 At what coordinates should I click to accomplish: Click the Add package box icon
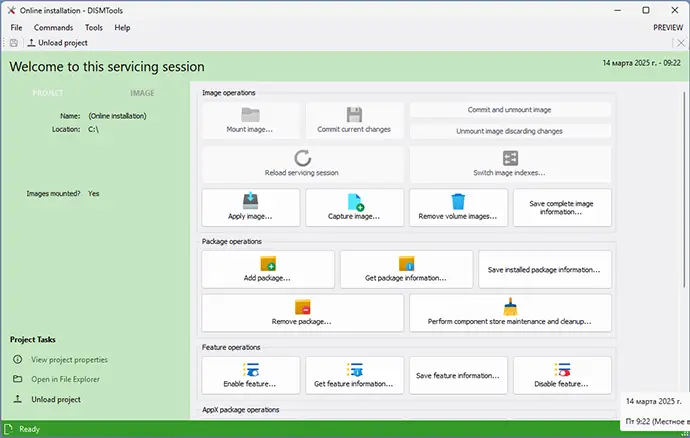pos(268,263)
